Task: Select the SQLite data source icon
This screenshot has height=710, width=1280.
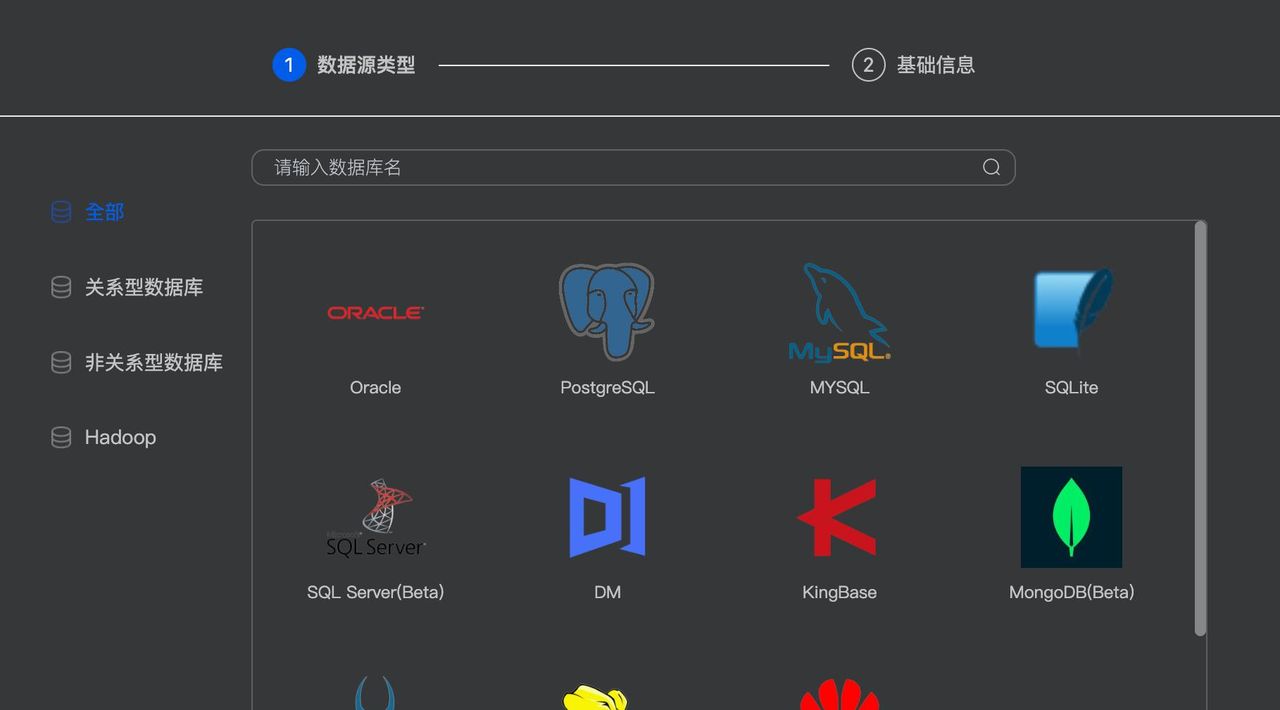Action: tap(1071, 310)
